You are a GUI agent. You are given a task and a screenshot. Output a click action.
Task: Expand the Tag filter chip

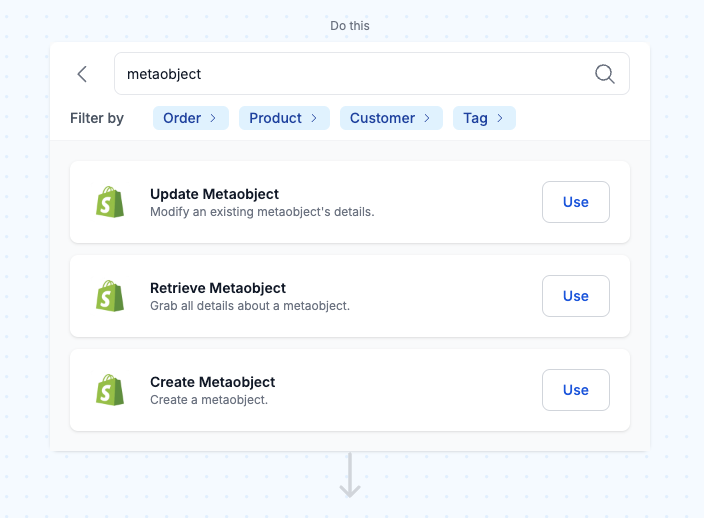point(484,118)
